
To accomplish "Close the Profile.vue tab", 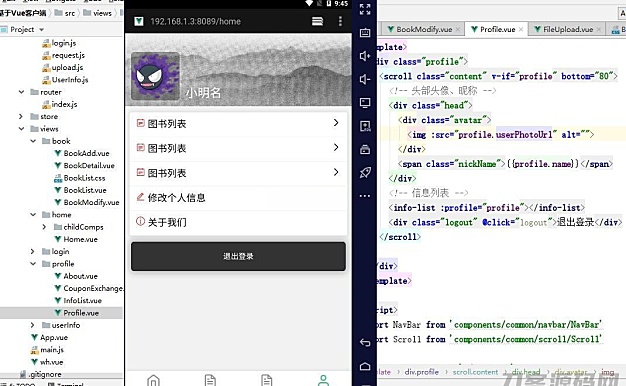I will (521, 30).
